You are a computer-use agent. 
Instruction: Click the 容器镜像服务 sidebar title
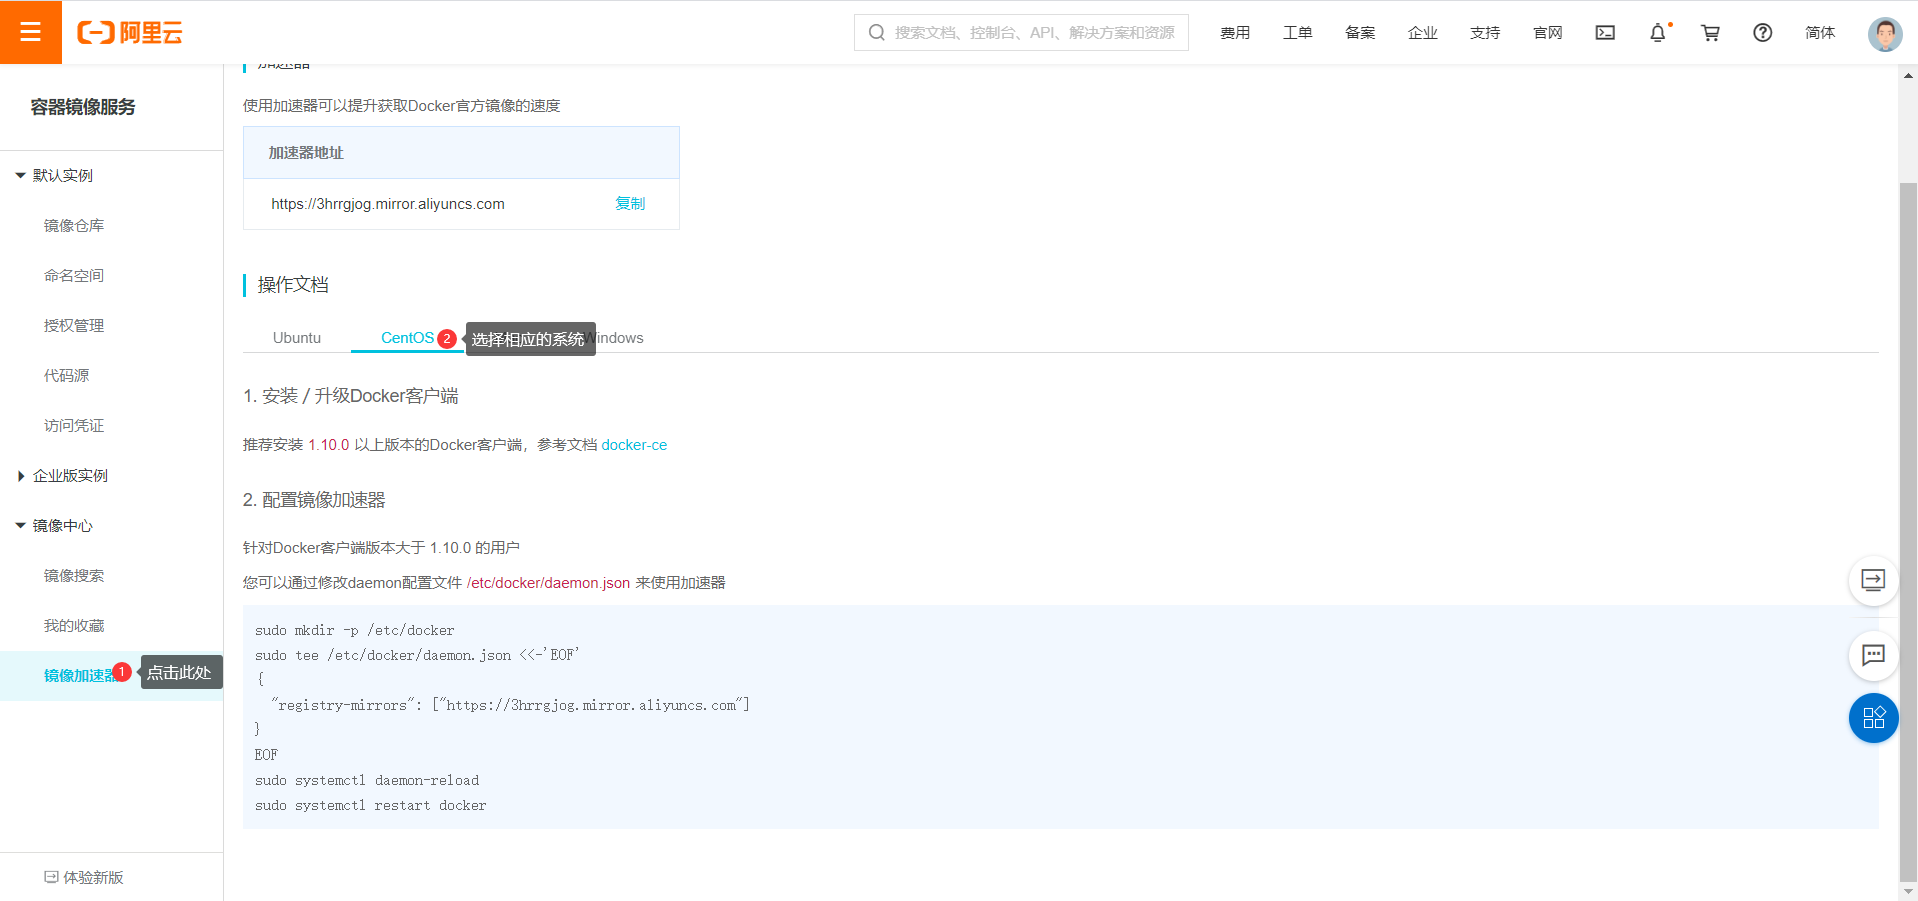click(83, 107)
